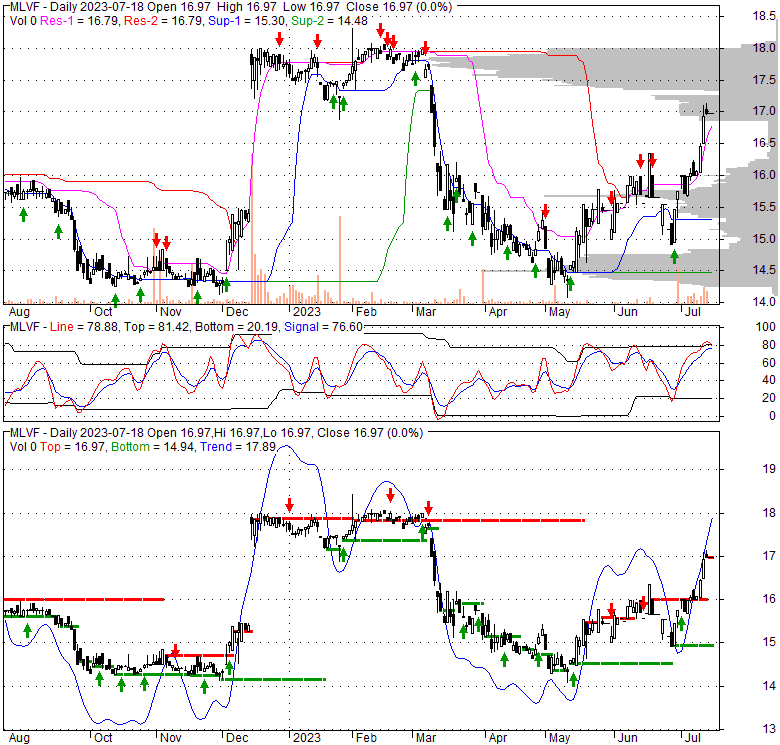
Task: Click the bottom chart 'MLVF - Daily 2023-07-18' title
Action: [77, 433]
